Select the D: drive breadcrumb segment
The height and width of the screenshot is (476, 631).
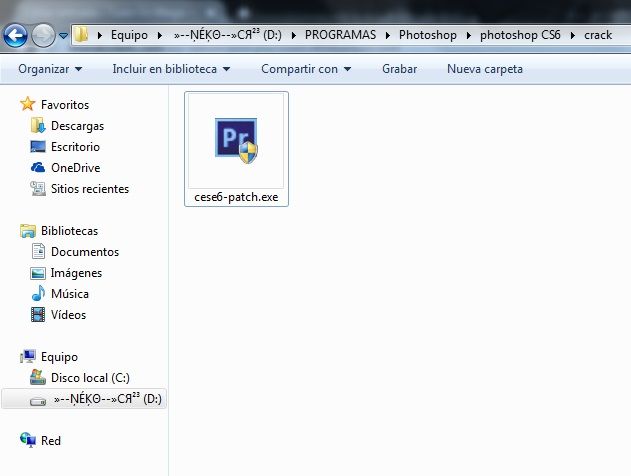click(228, 35)
